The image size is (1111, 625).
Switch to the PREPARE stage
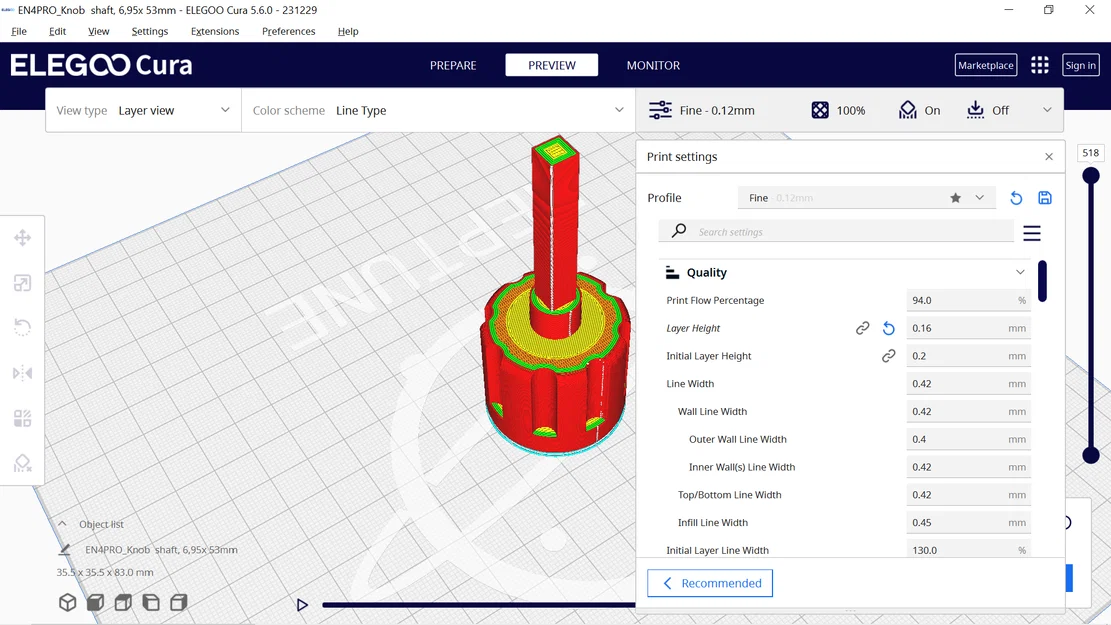point(453,65)
